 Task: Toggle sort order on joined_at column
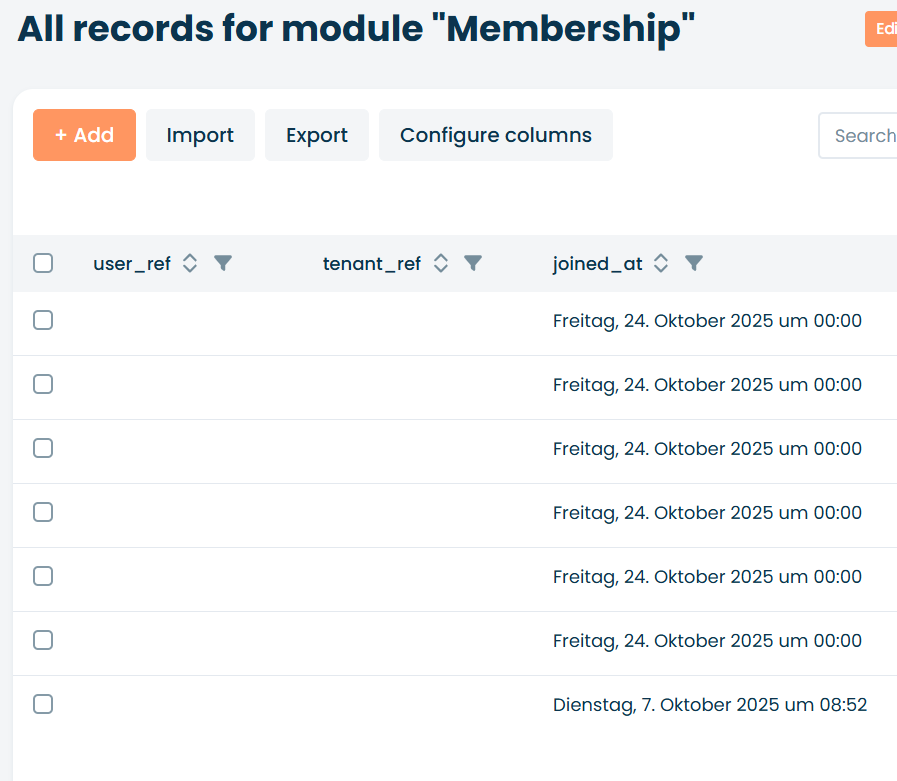pos(661,263)
